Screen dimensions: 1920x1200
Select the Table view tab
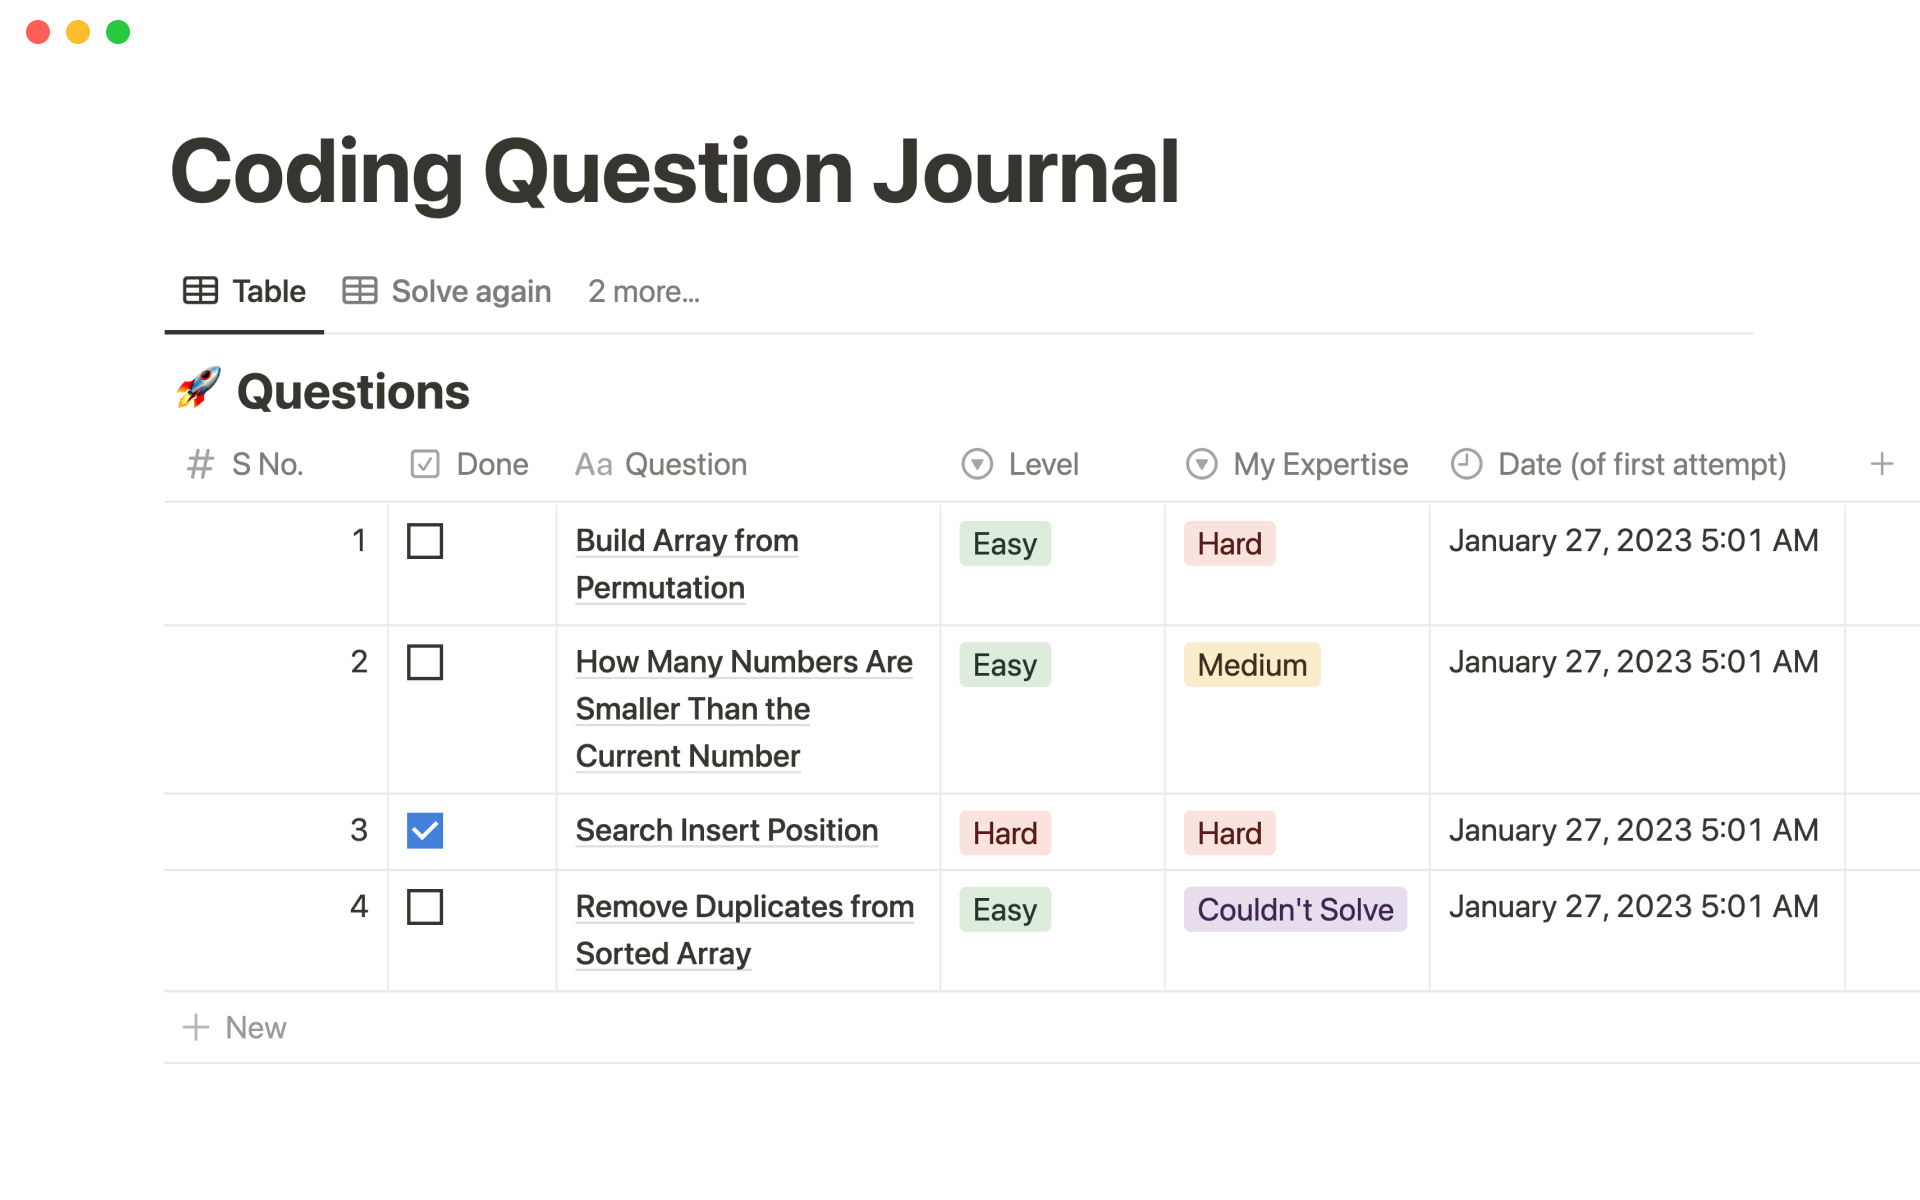[246, 291]
